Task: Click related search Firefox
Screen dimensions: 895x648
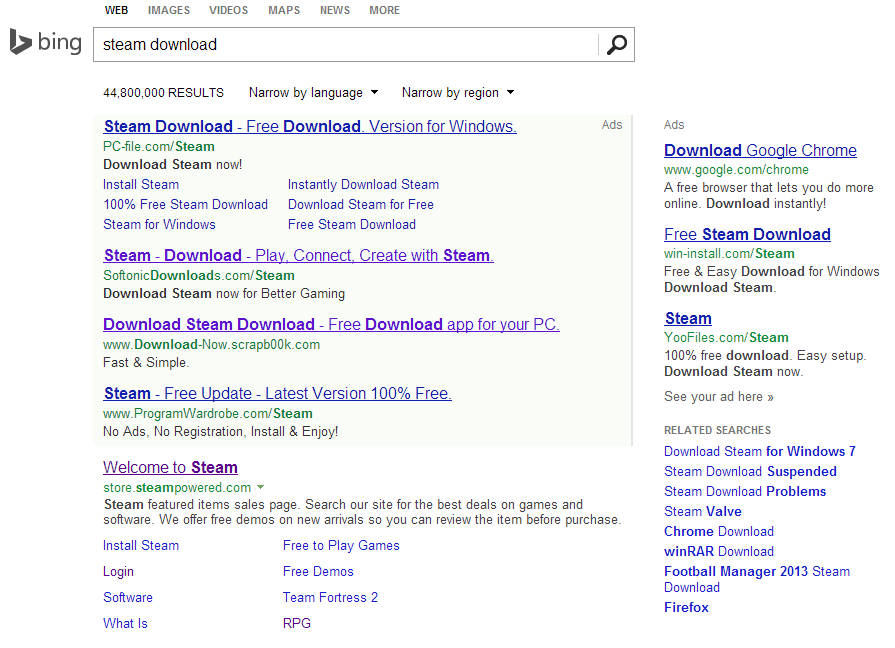Action: (x=686, y=607)
